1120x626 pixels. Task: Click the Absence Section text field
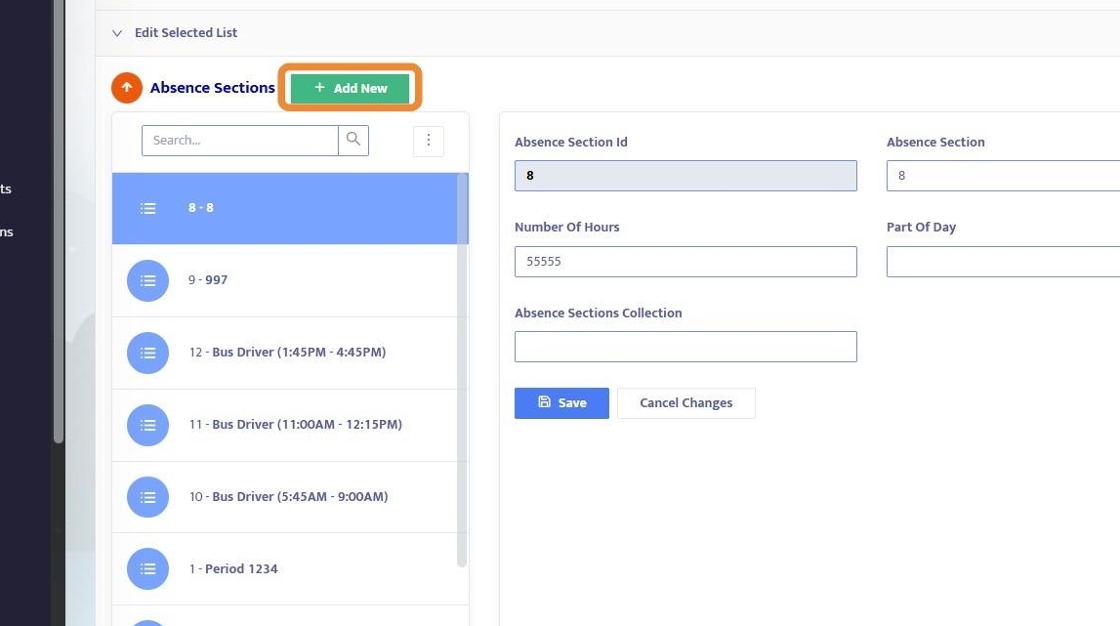[x=1003, y=176]
